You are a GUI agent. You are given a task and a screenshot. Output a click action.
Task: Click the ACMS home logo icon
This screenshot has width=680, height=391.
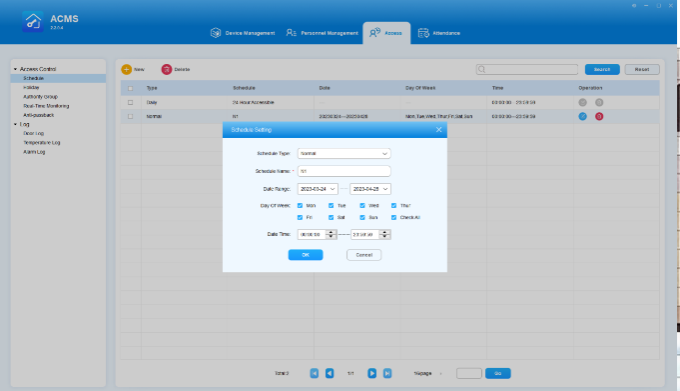[33, 21]
